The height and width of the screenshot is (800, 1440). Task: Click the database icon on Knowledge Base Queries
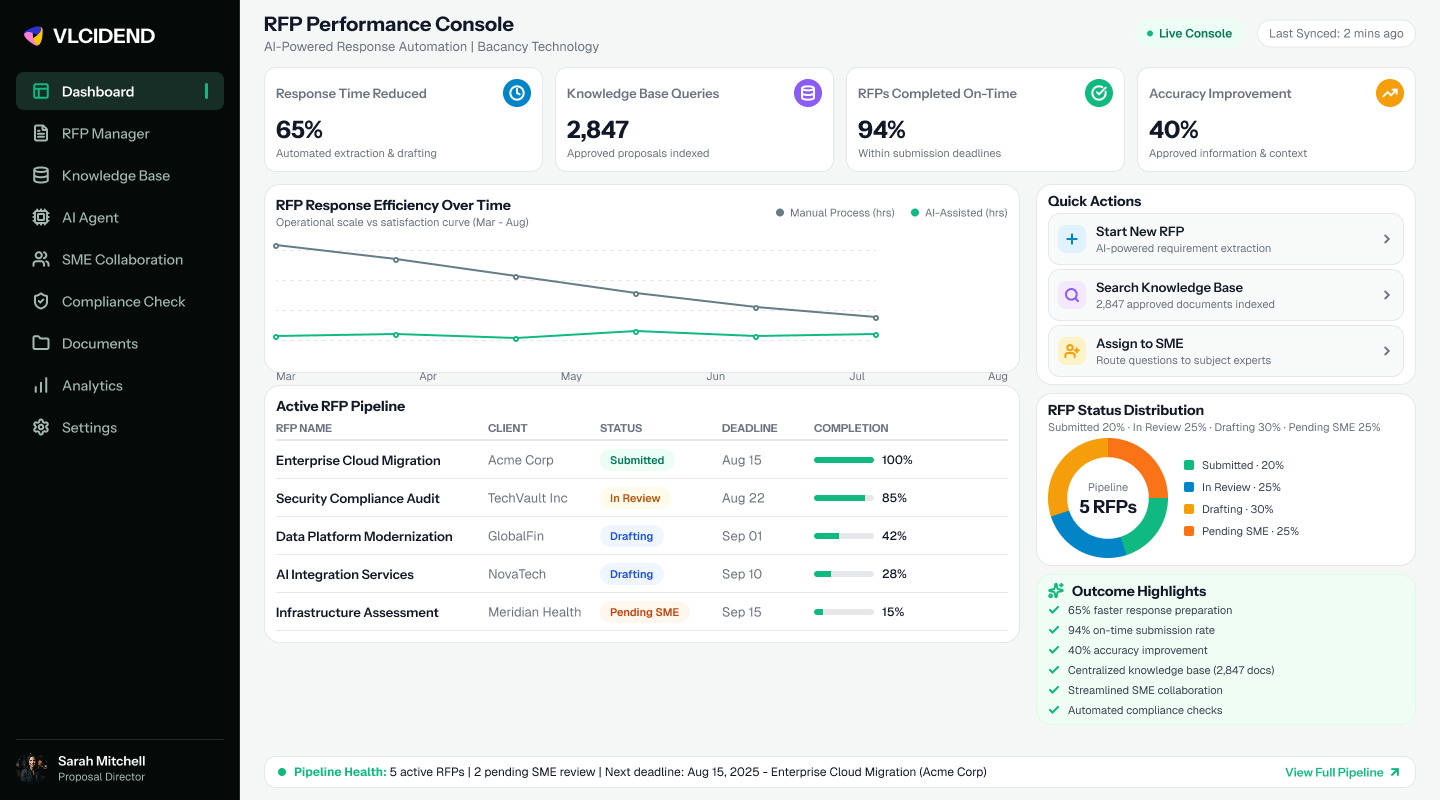(x=808, y=93)
